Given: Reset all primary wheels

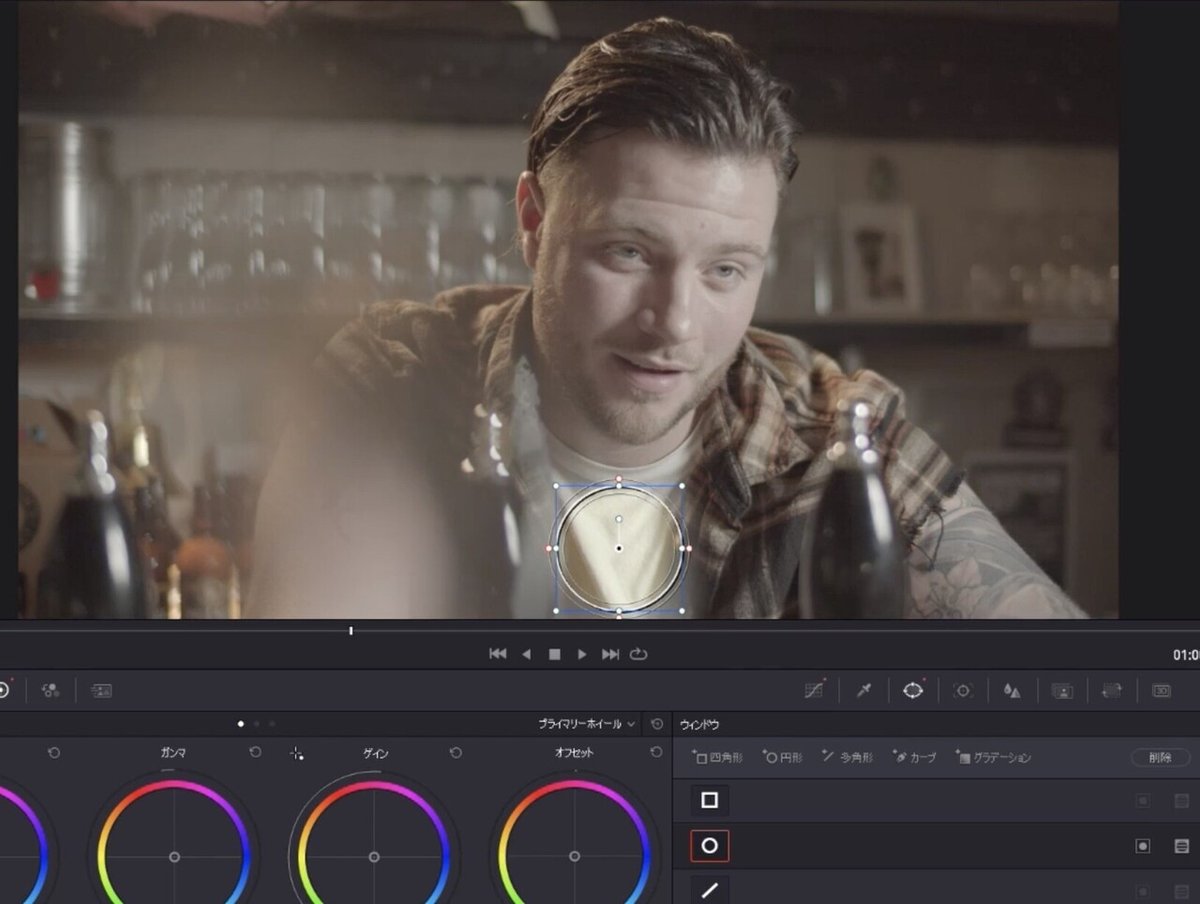Looking at the screenshot, I should tap(657, 723).
